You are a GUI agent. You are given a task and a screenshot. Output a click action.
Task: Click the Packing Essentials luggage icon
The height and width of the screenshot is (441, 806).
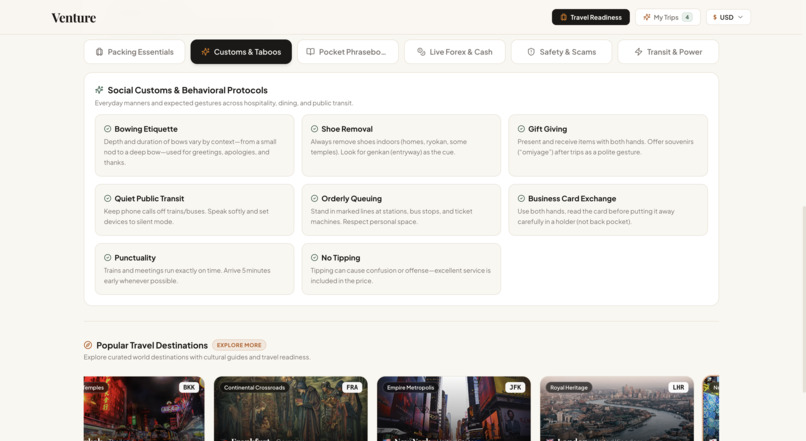[99, 52]
